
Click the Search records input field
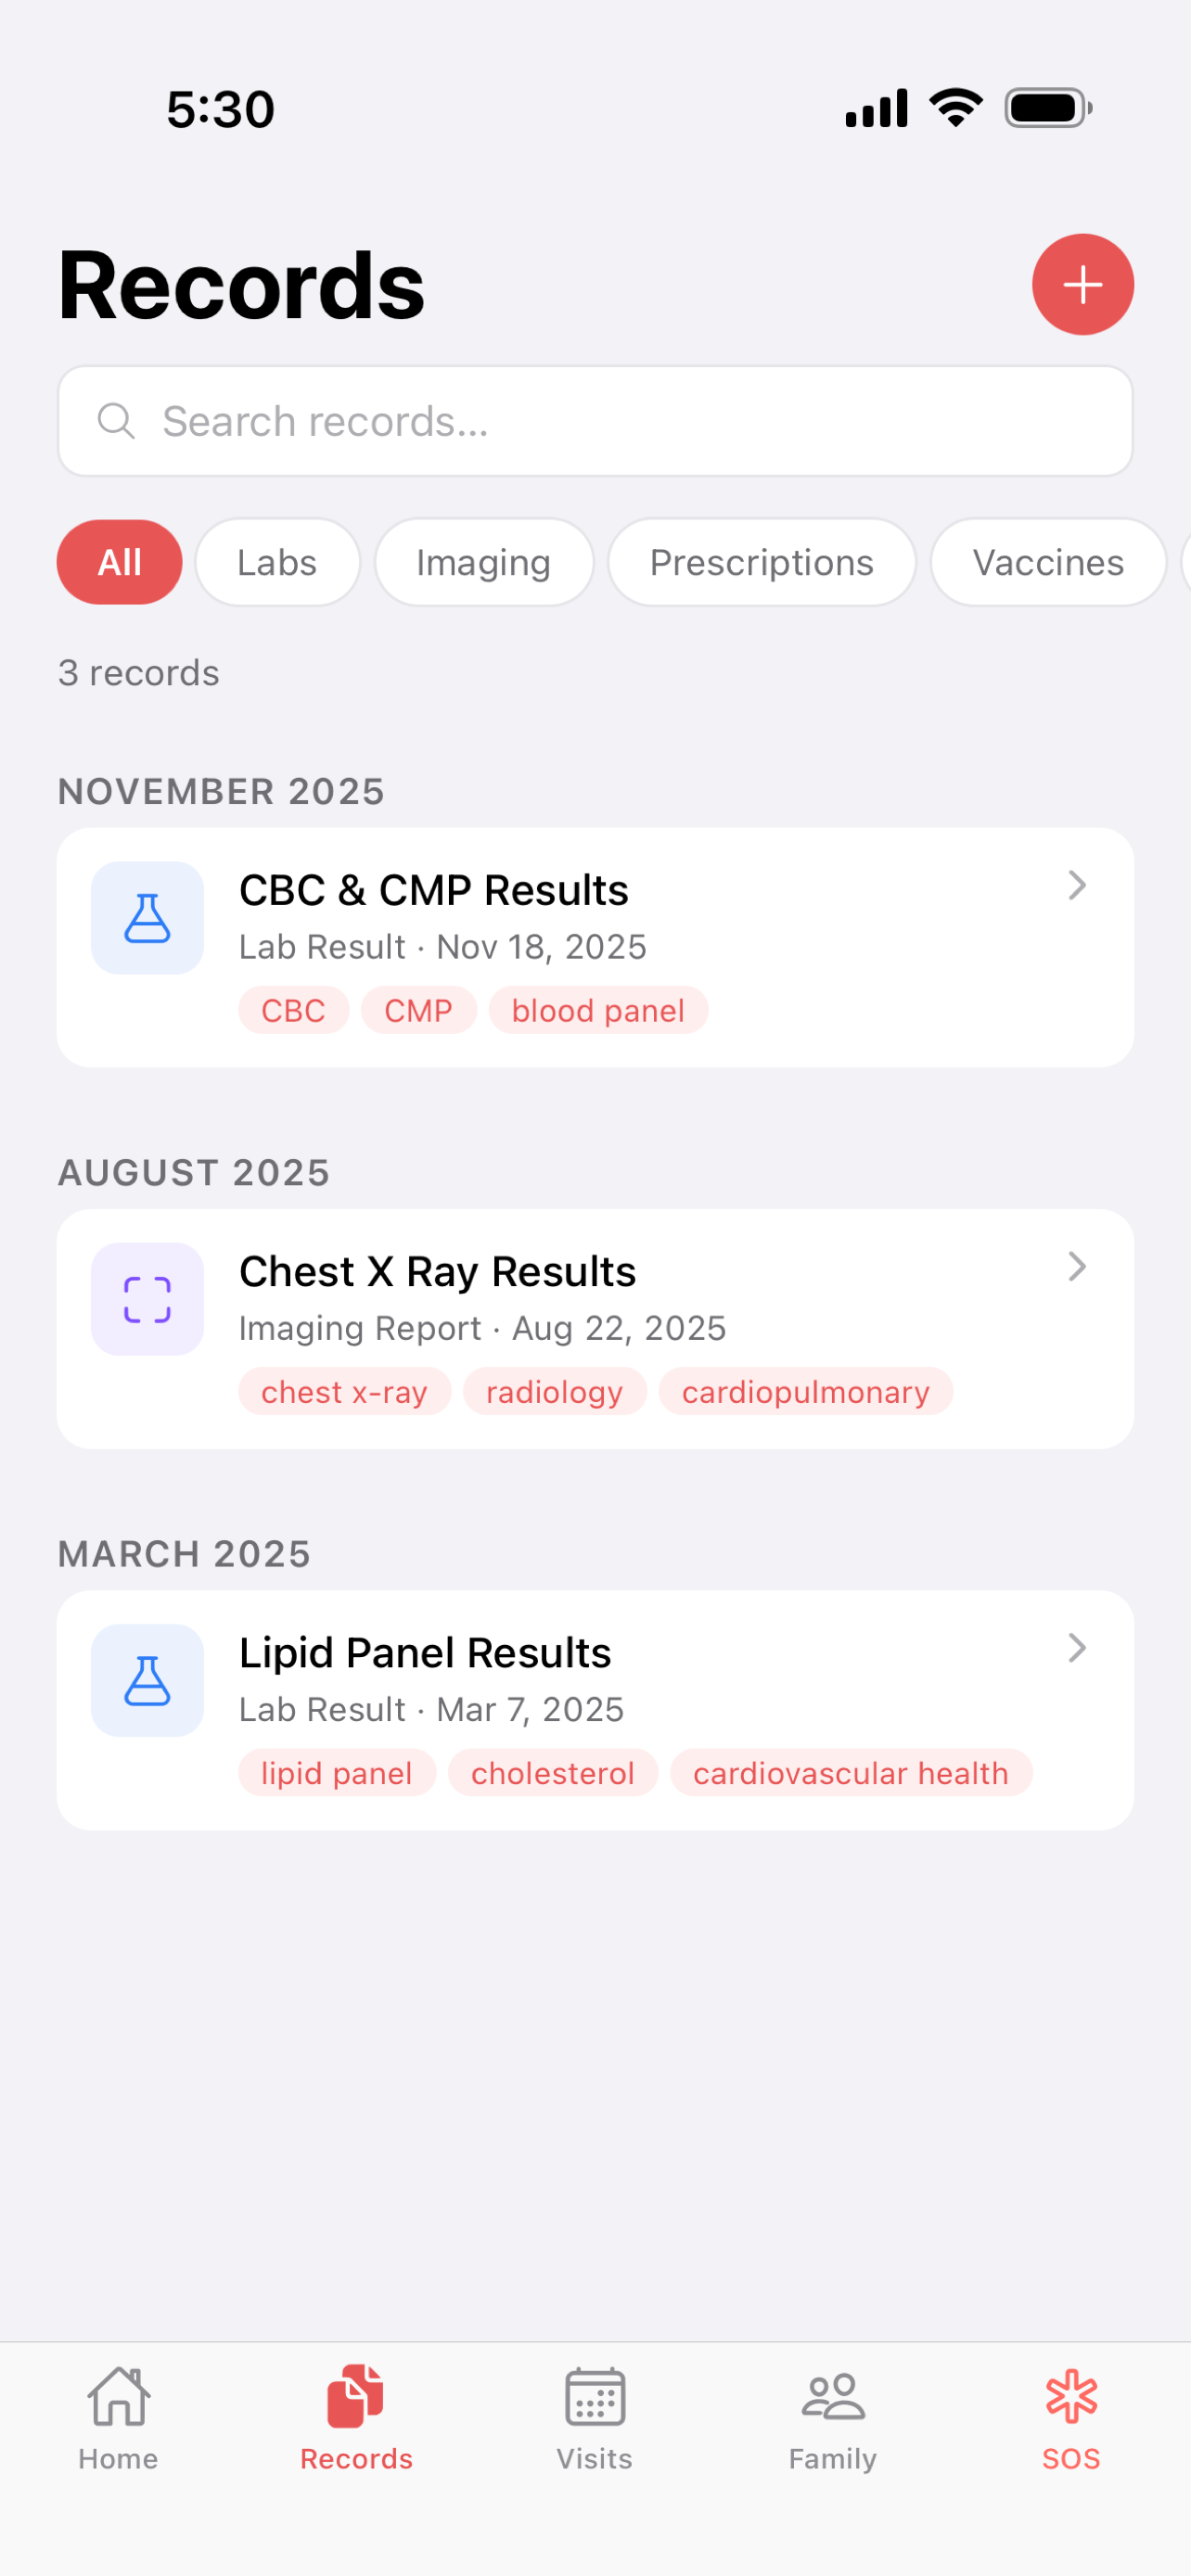coord(595,421)
